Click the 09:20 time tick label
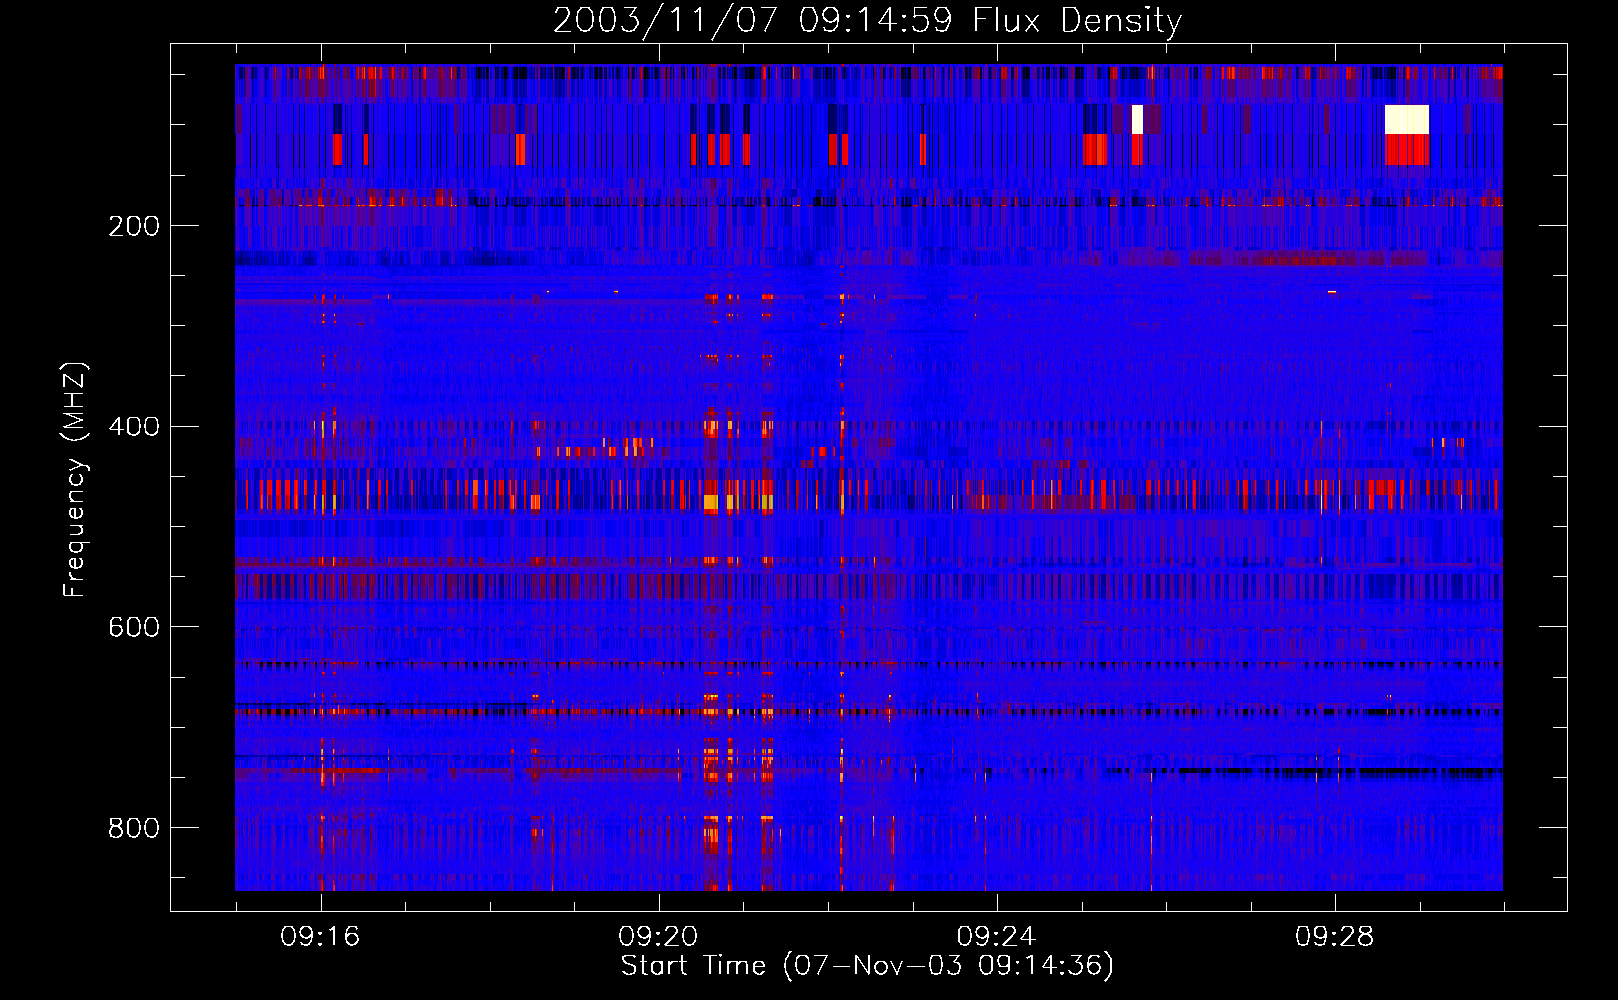This screenshot has height=1000, width=1618. coord(658,937)
